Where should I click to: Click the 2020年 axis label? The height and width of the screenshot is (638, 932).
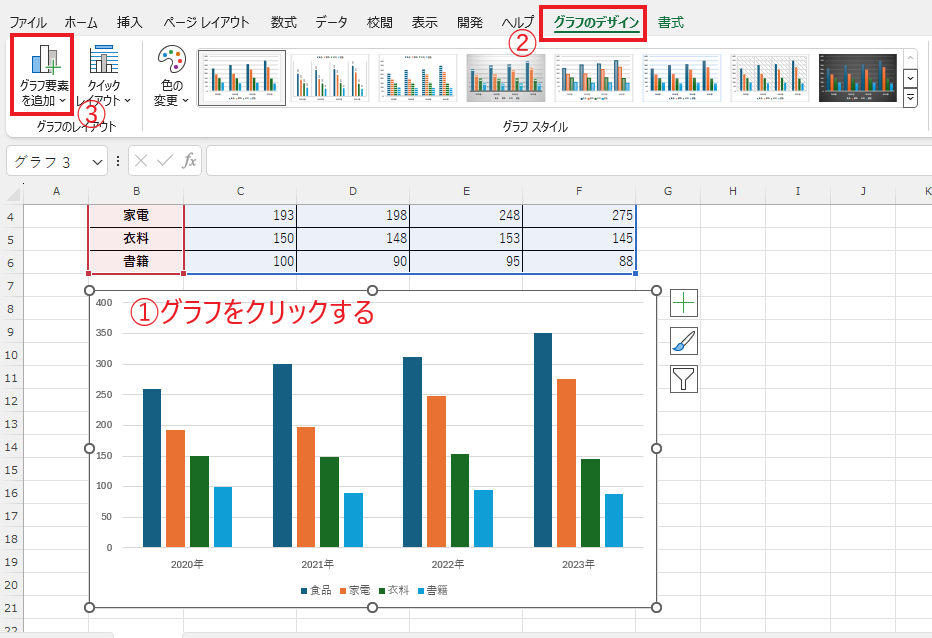(187, 564)
